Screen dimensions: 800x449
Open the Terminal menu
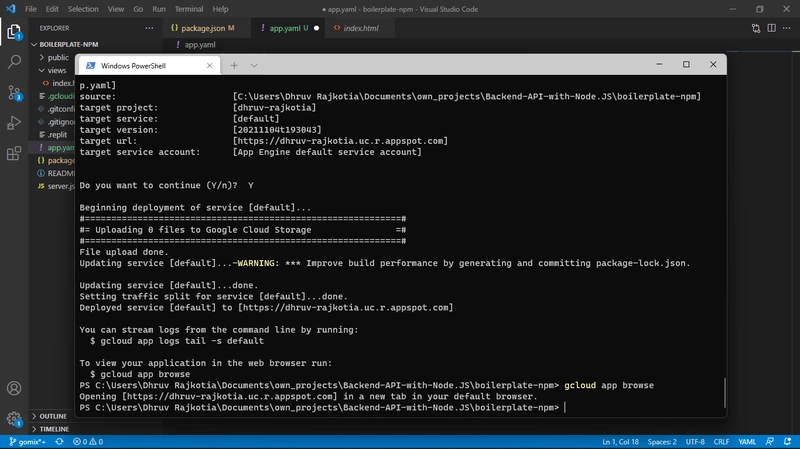click(189, 9)
